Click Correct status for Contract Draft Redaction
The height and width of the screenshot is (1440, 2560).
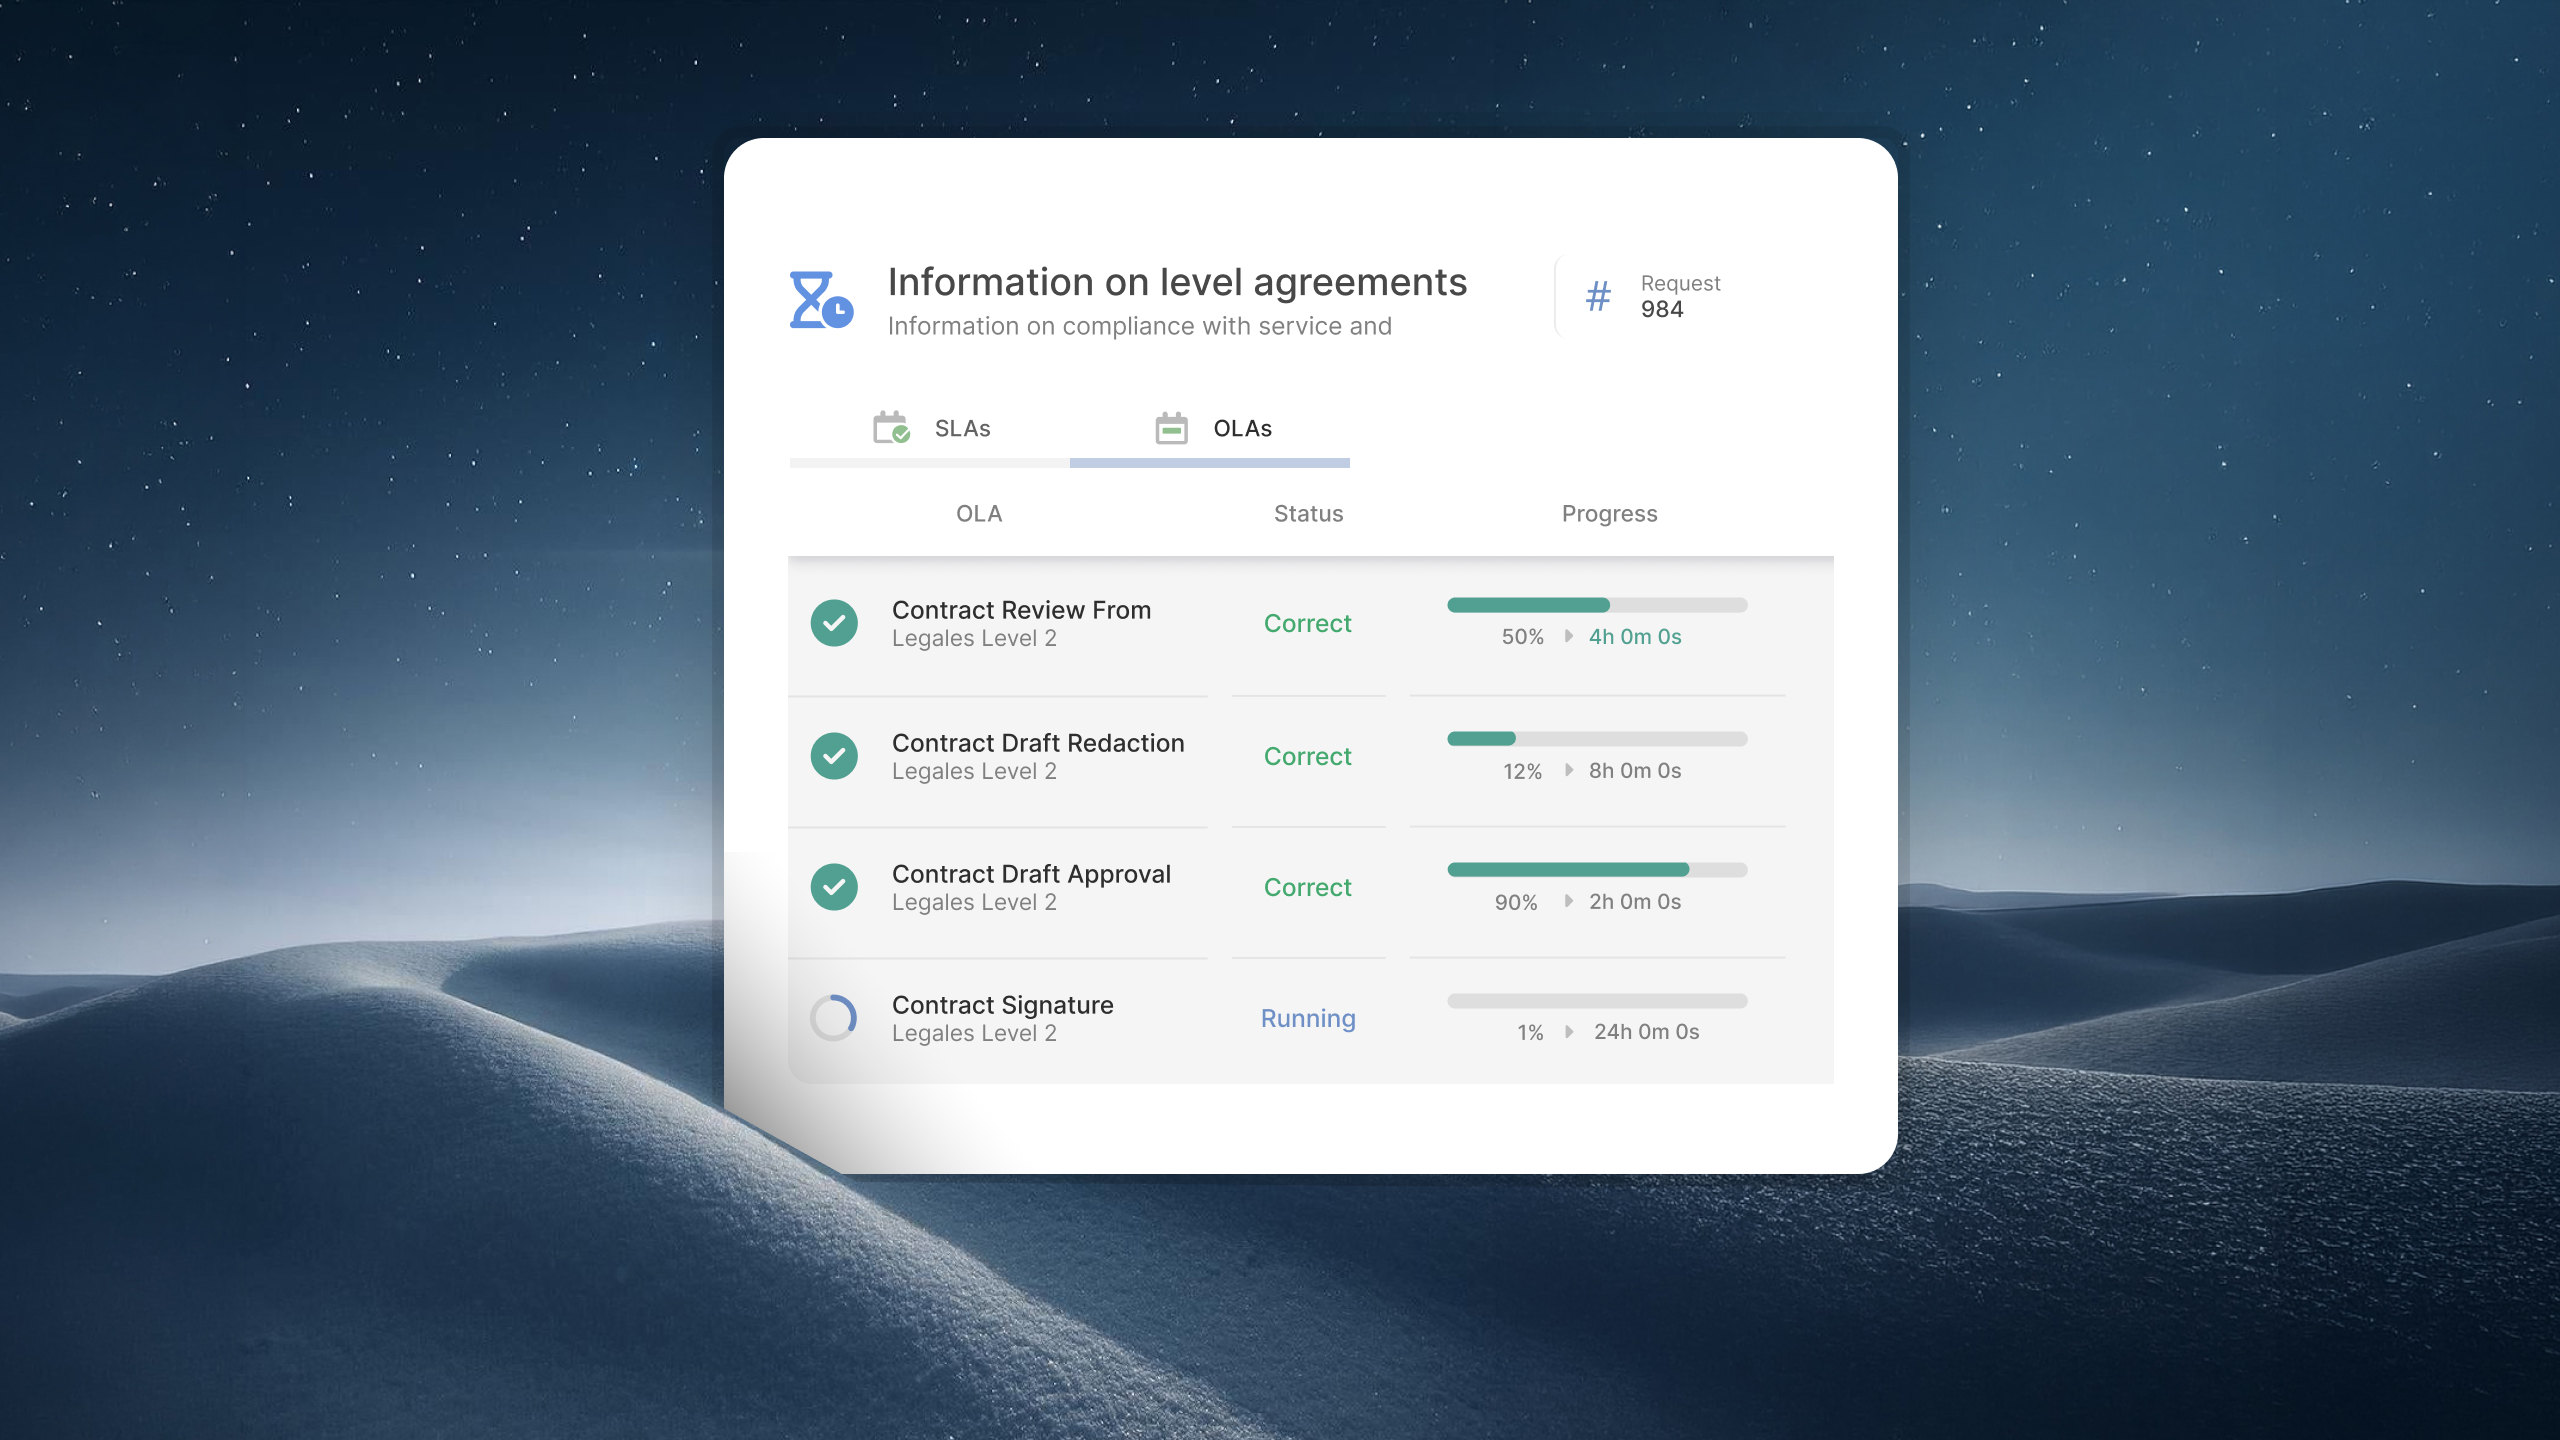point(1307,756)
